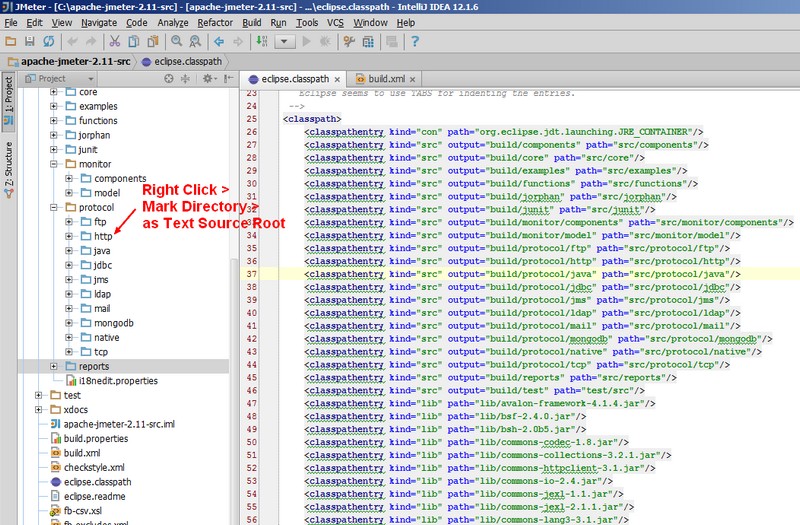Click the Find magnifier icon in toolbar
This screenshot has width=800, height=525.
tap(177, 41)
